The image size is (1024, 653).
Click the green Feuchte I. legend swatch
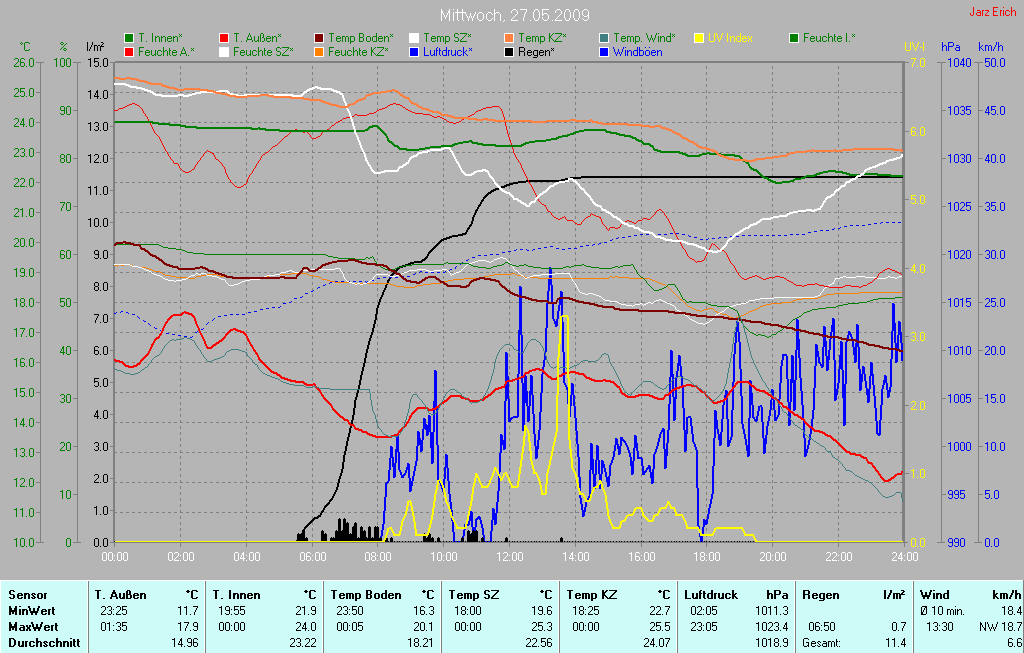(x=794, y=39)
